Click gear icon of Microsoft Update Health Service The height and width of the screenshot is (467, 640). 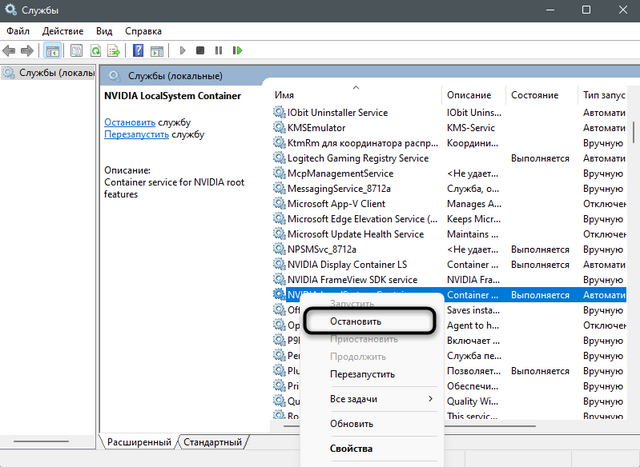pos(279,234)
